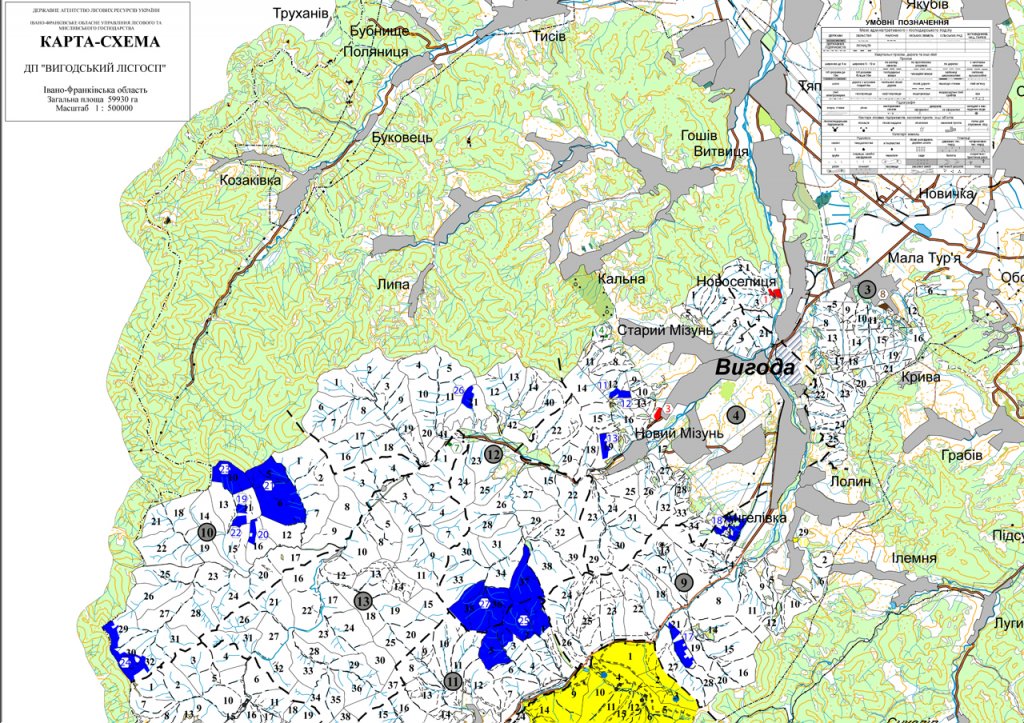The width and height of the screenshot is (1024, 723).
Task: Click the "КАРТА-СХЕМА" title
Action: click(100, 42)
